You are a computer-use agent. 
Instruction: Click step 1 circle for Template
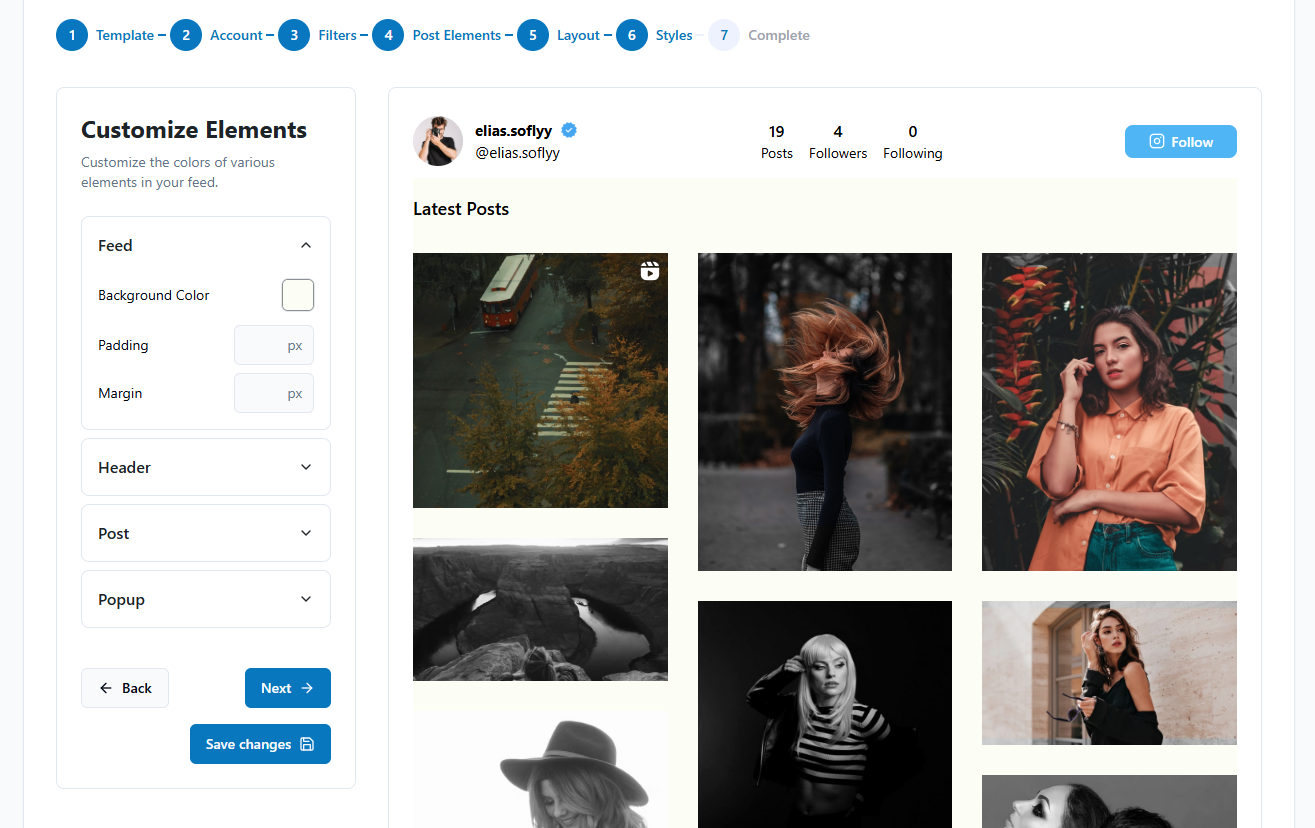point(72,35)
